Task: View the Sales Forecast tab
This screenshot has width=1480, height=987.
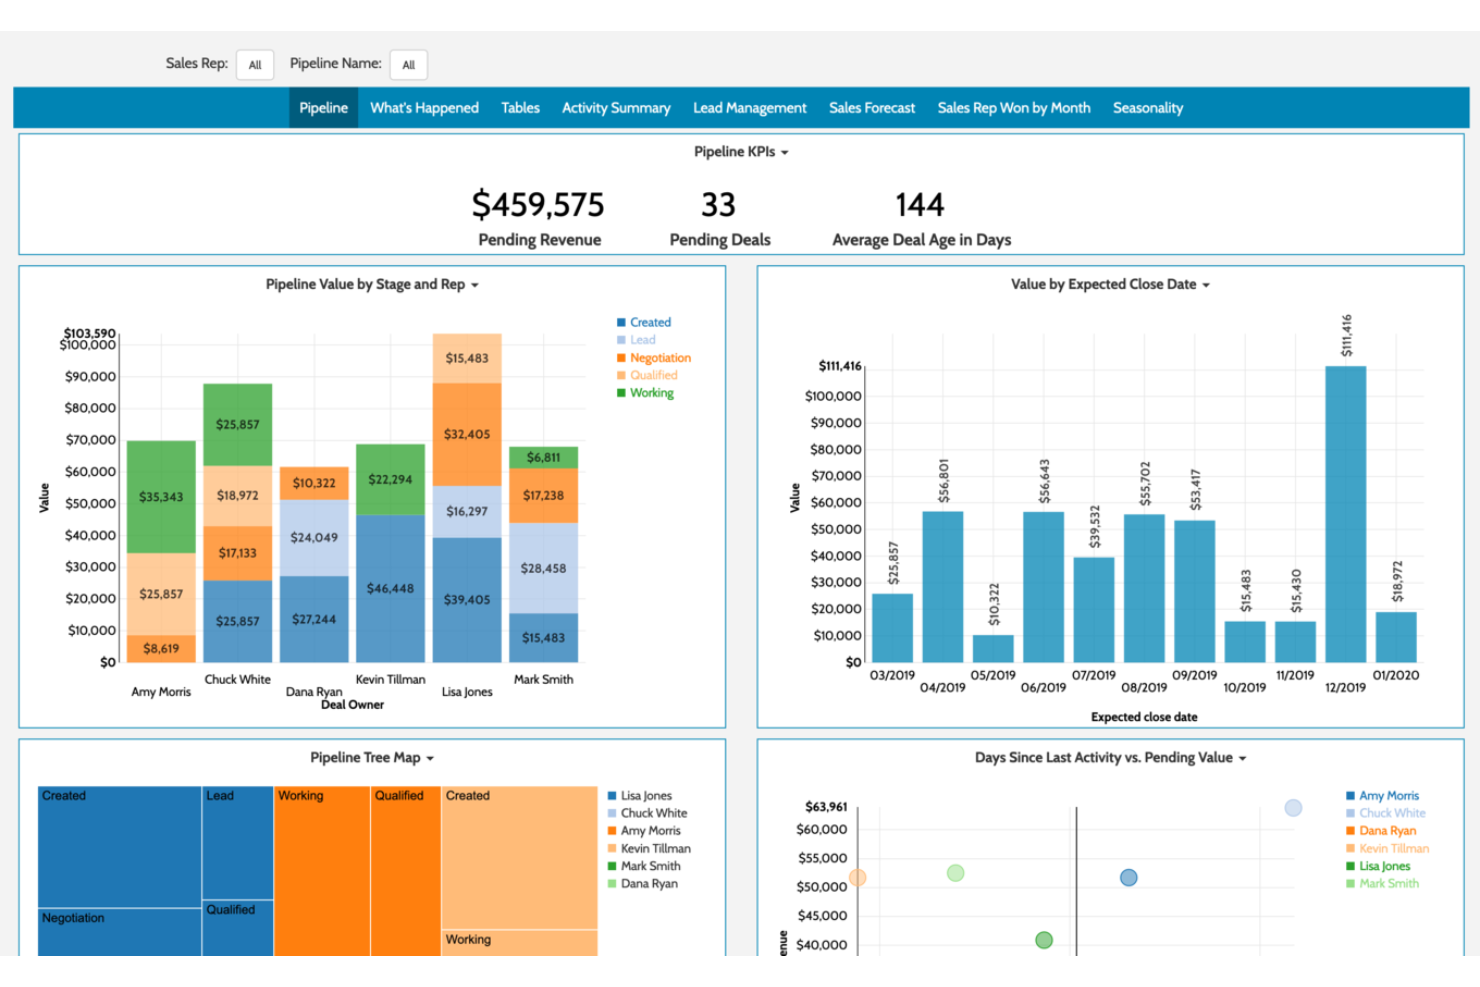Action: tap(871, 107)
